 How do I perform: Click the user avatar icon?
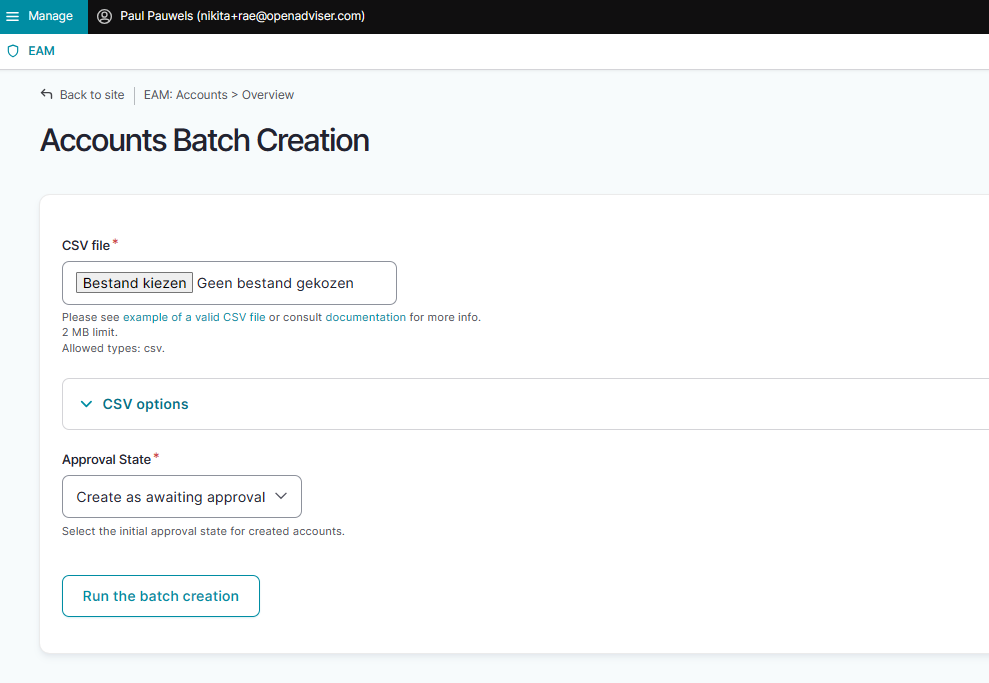(104, 16)
